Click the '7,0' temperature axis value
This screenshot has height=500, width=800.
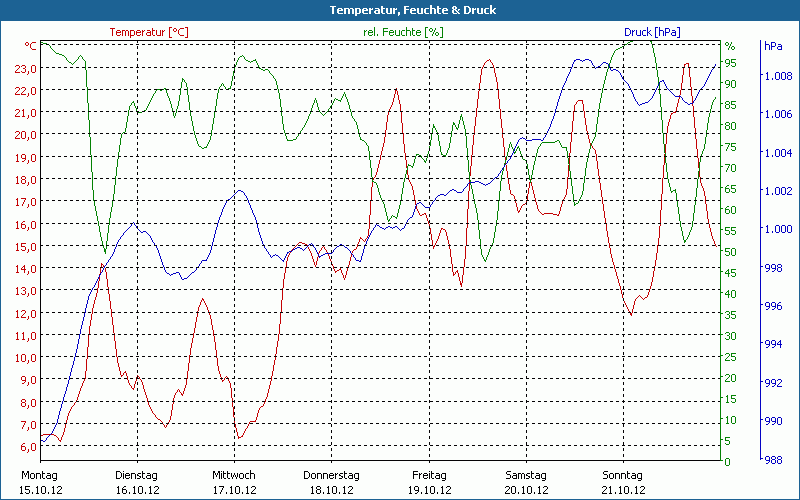(x=28, y=424)
